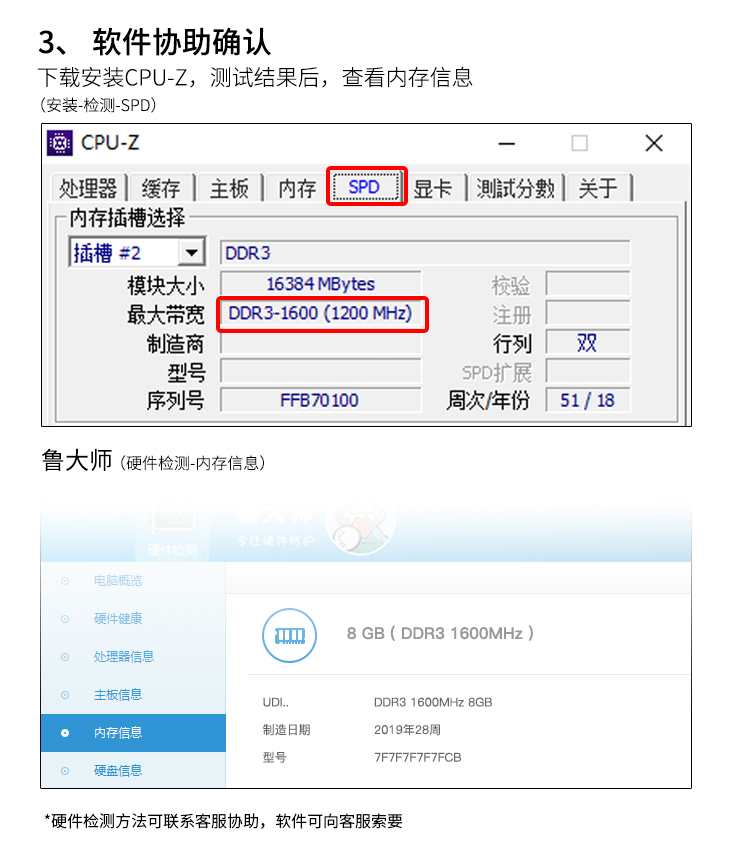Select the 插槽 #2 combo box
This screenshot has height=849, width=750.
pyautogui.click(x=137, y=252)
